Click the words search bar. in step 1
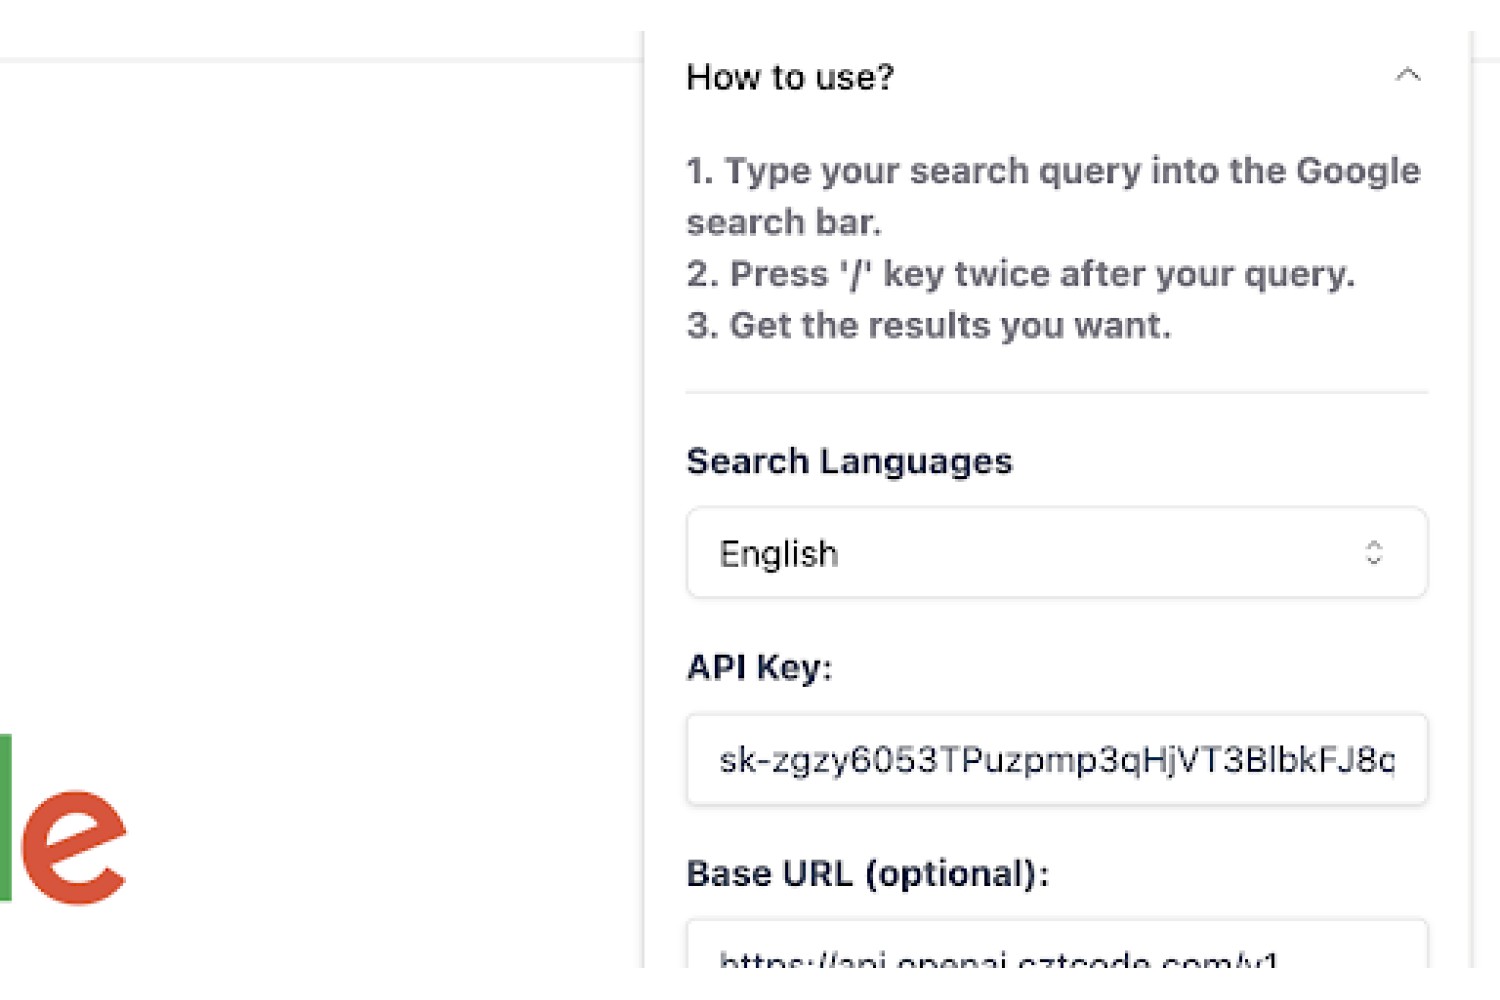Image resolution: width=1500 pixels, height=1000 pixels. 784,222
